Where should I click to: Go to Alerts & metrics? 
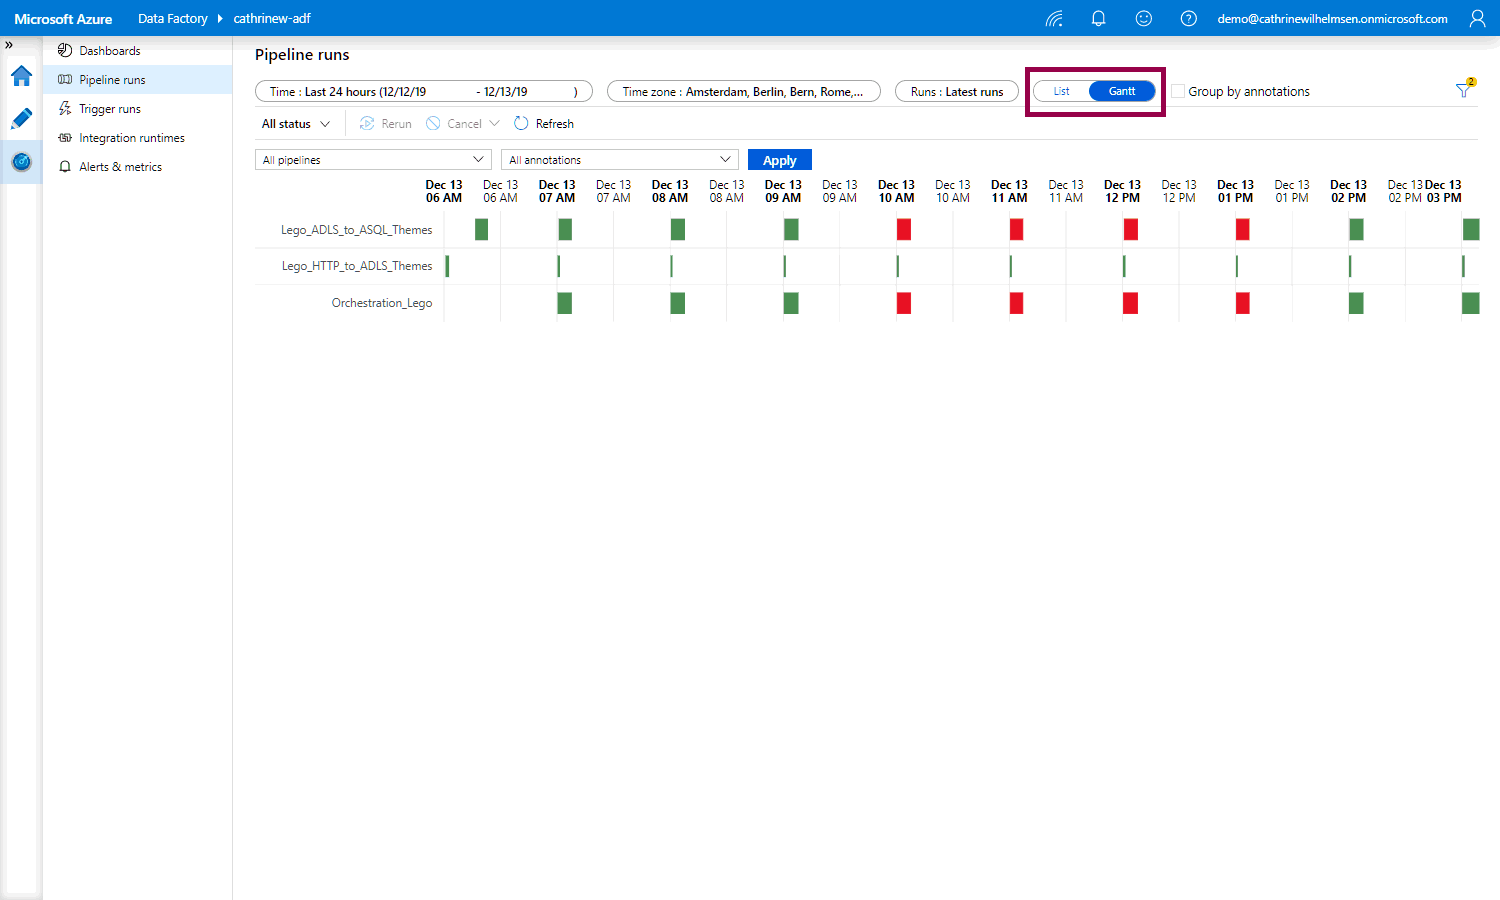pyautogui.click(x=120, y=167)
